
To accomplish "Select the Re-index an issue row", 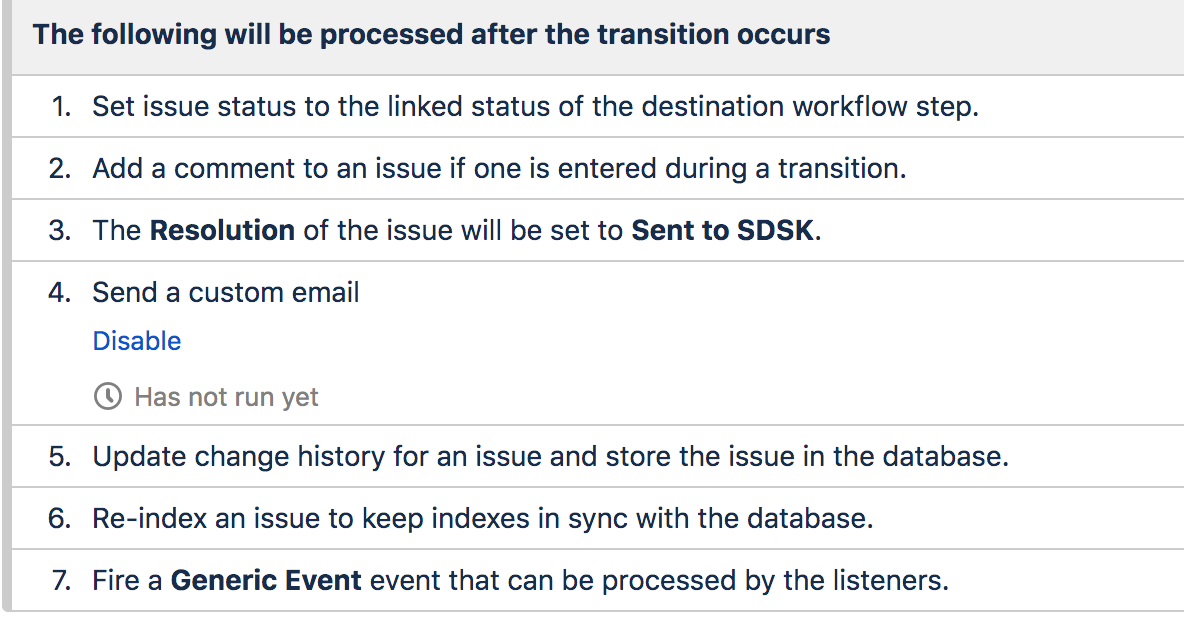I will pyautogui.click(x=598, y=518).
